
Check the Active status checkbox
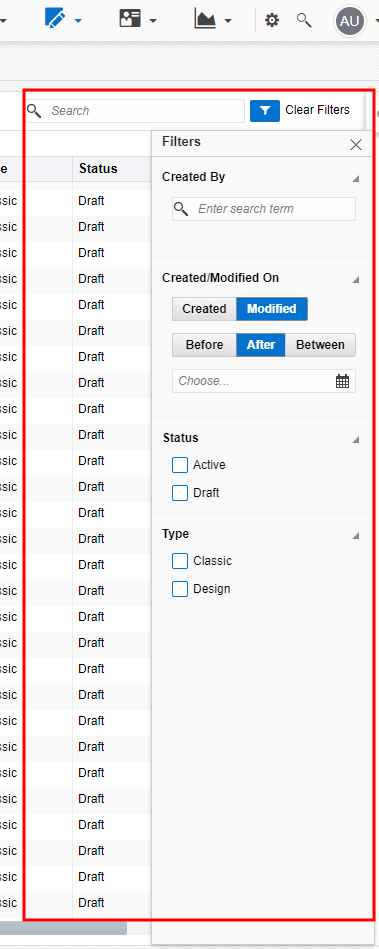[x=180, y=465]
